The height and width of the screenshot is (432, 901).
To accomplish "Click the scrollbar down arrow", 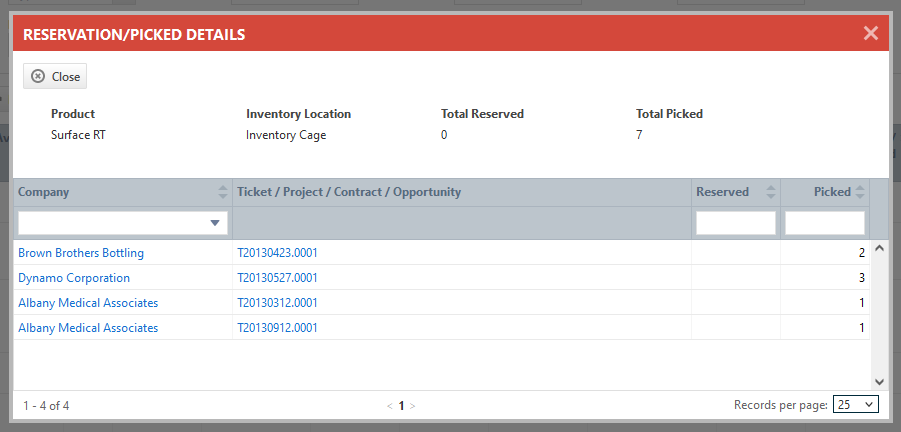I will (879, 381).
